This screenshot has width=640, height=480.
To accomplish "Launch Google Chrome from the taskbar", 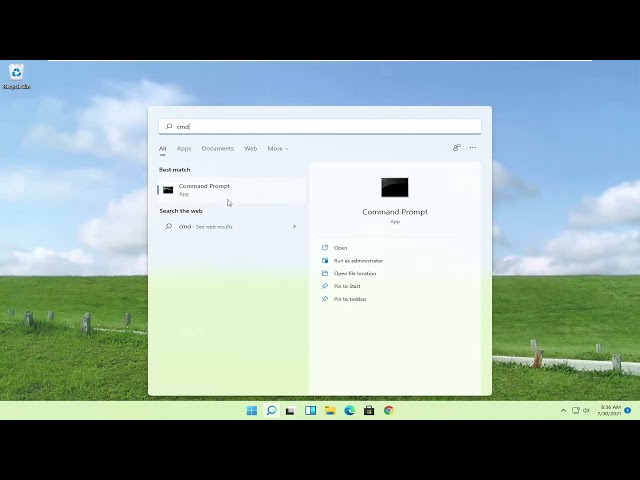I will [x=389, y=410].
